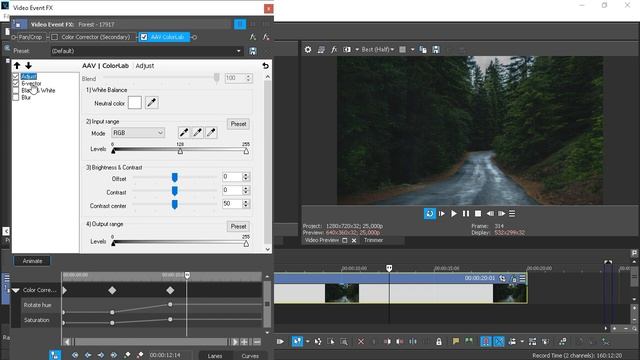
Task: Enable the Adjust checkbox
Action: [x=16, y=76]
